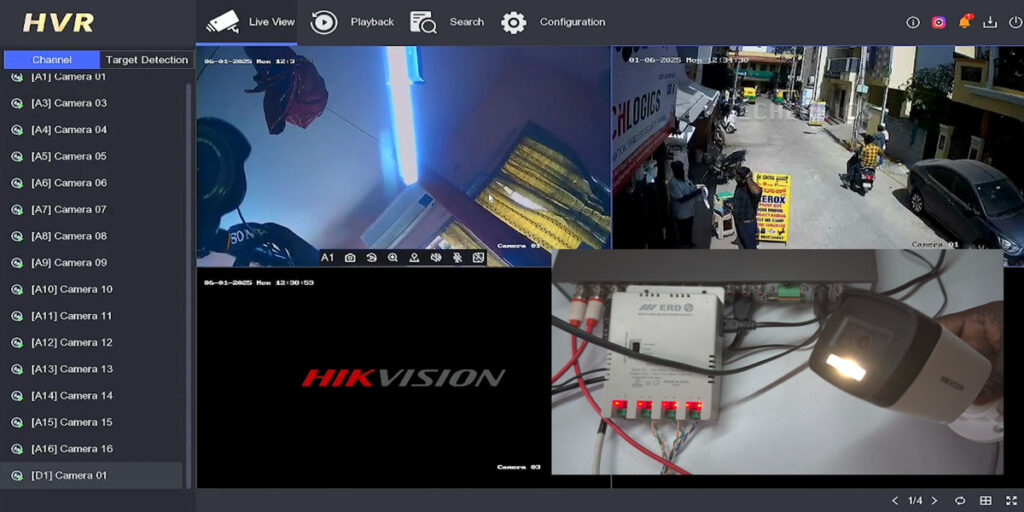Select [D1] Camera 01 channel
1024x512 pixels.
pyautogui.click(x=69, y=475)
